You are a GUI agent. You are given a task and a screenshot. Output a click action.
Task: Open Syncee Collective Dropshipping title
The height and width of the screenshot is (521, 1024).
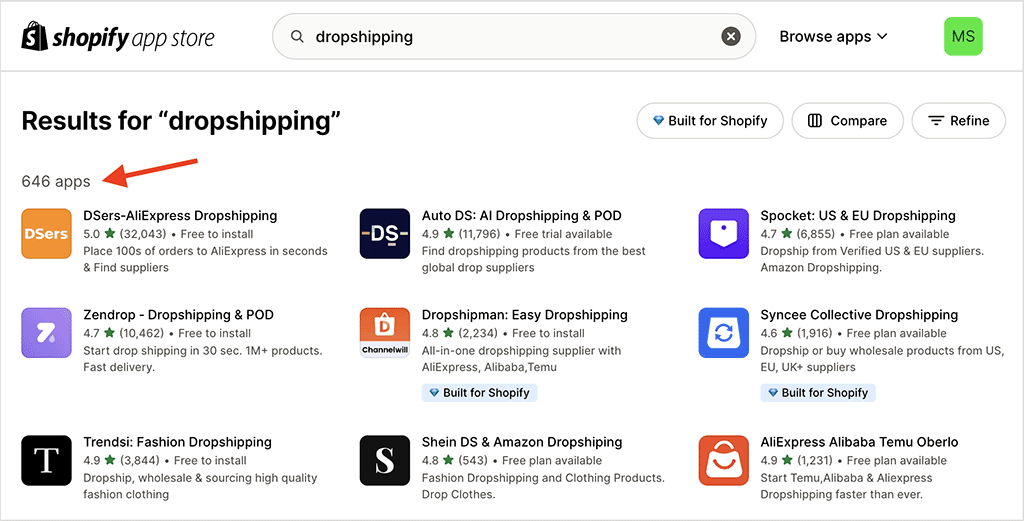click(x=859, y=315)
